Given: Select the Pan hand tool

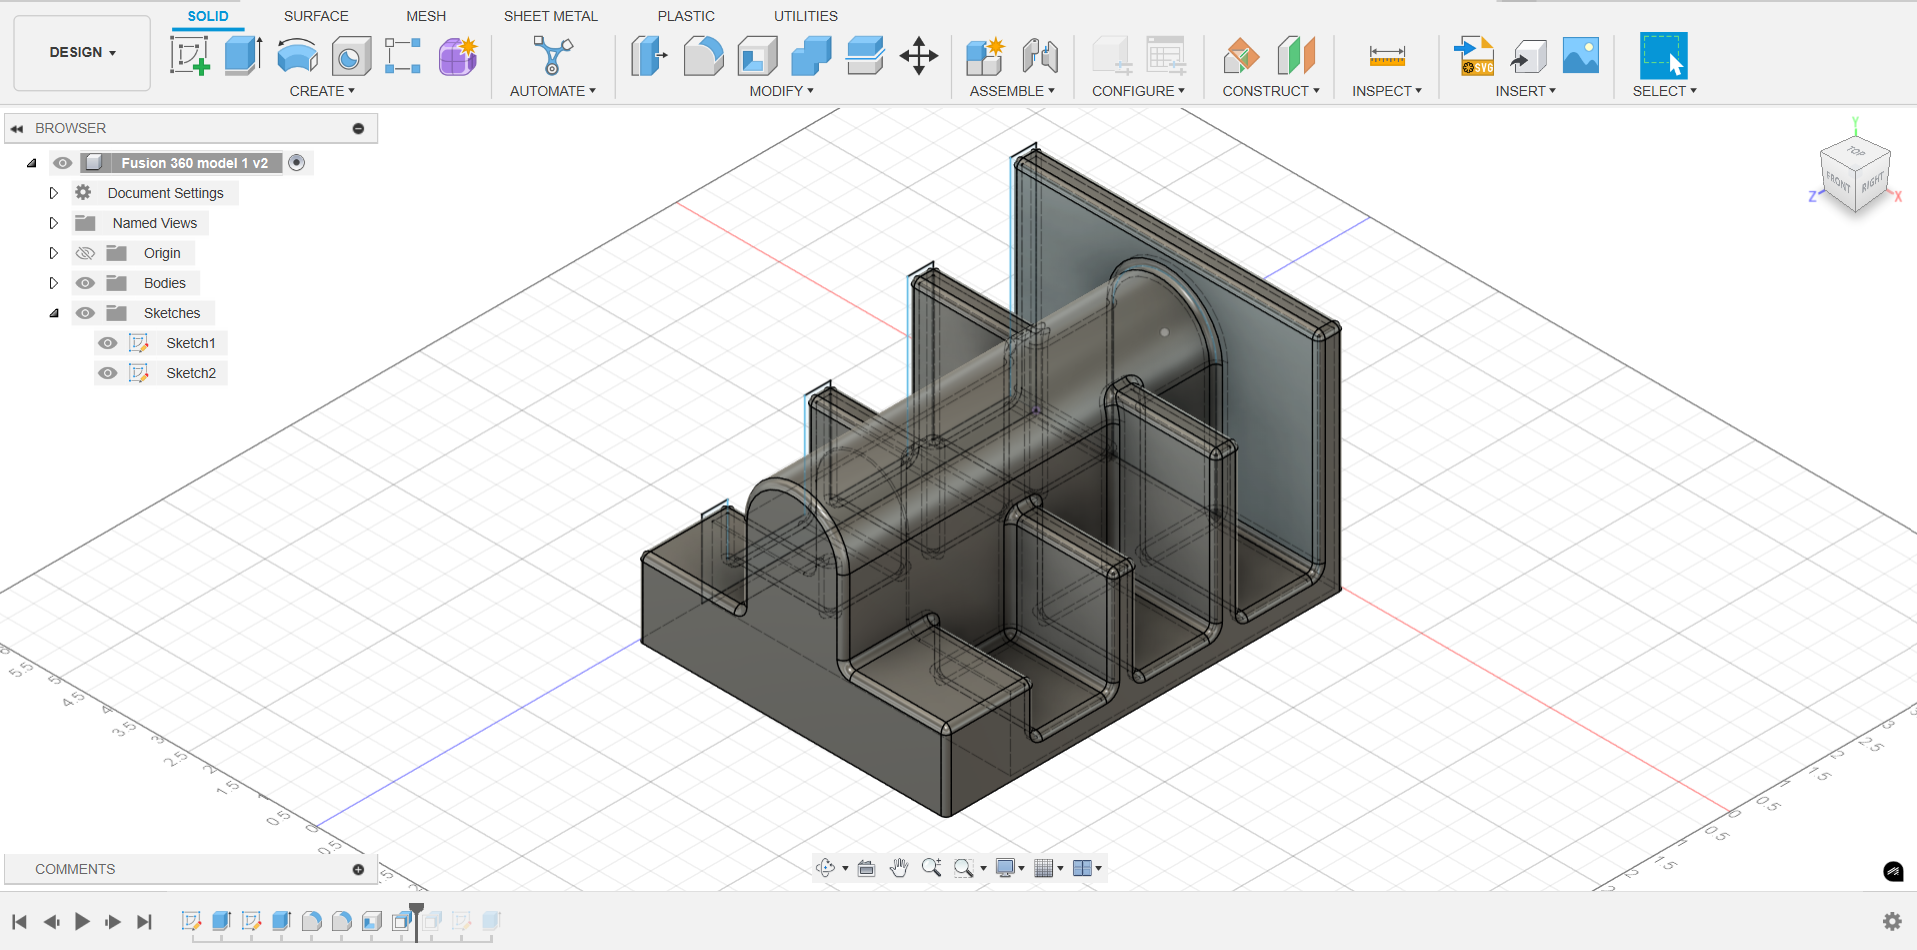Looking at the screenshot, I should [899, 868].
